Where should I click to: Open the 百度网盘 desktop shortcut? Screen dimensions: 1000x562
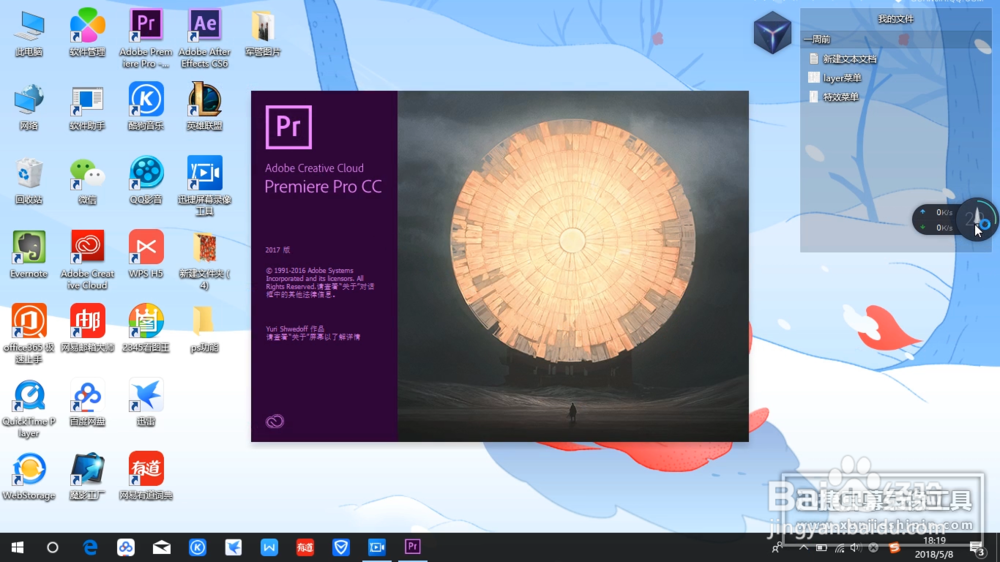(x=87, y=403)
